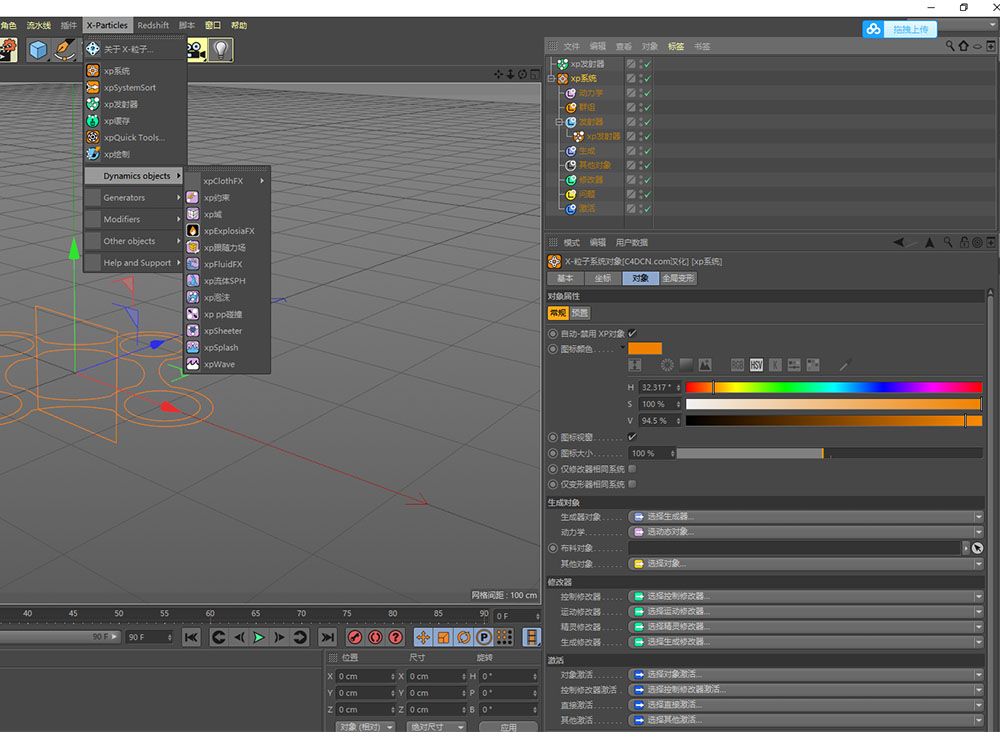Click the 预置 button
The image size is (1000, 732).
[580, 313]
